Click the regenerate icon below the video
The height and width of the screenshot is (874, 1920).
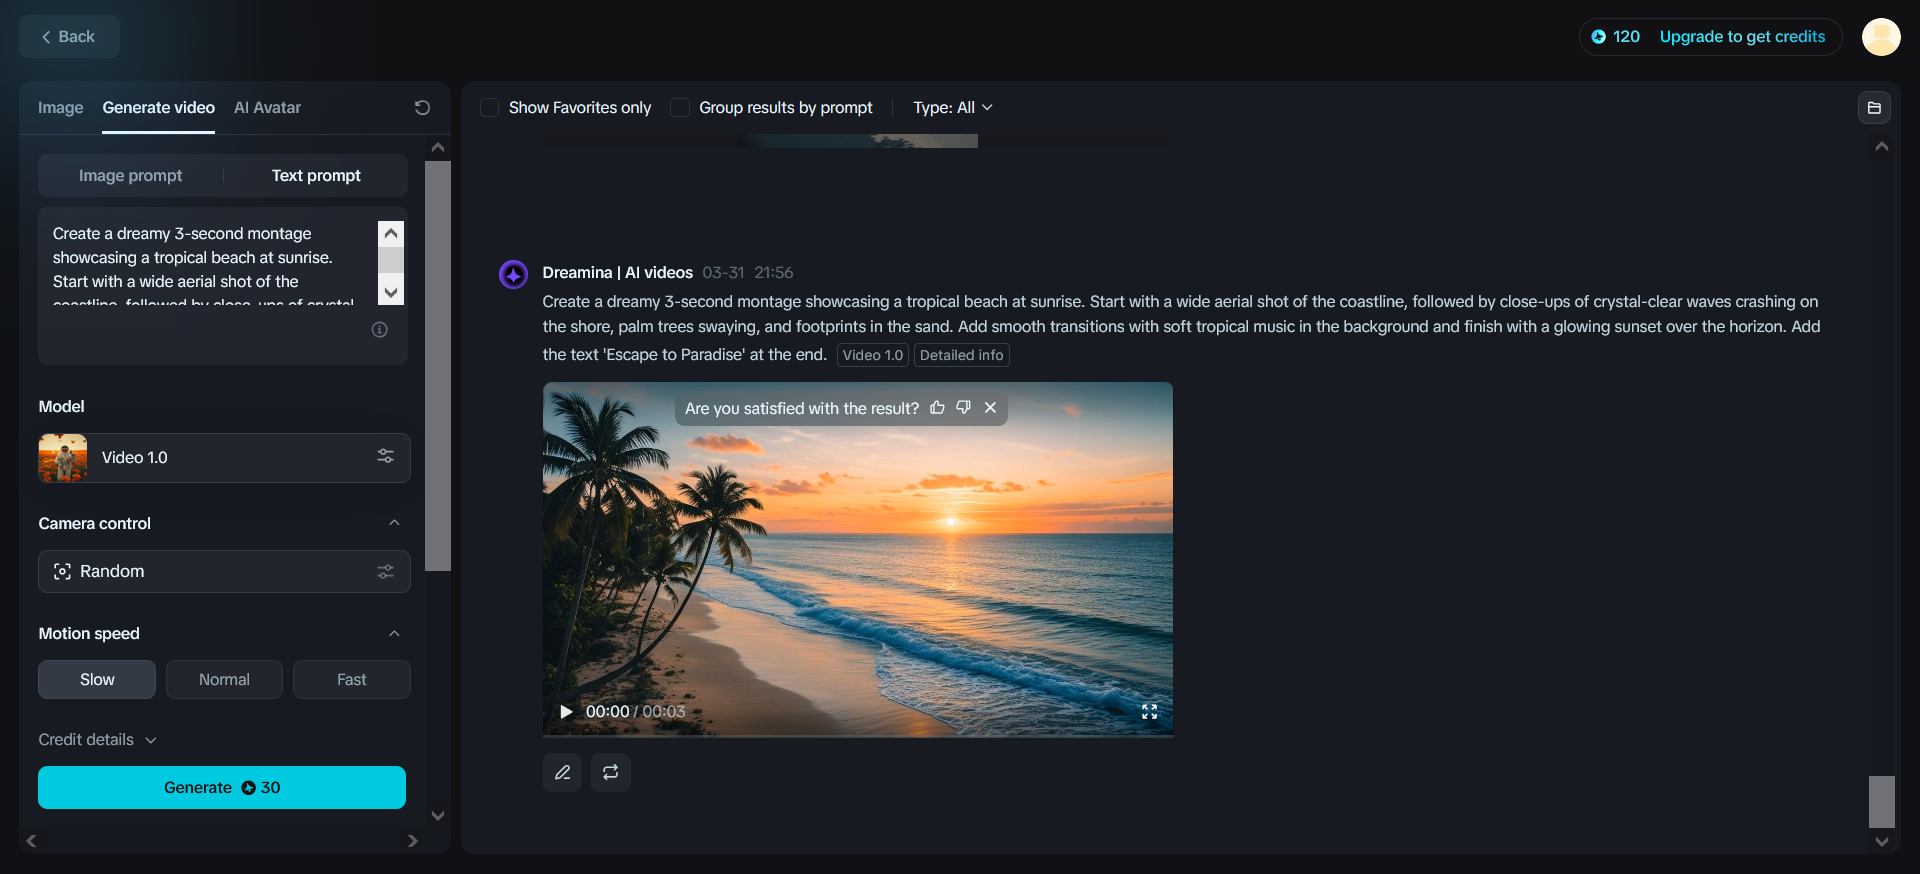(x=611, y=772)
